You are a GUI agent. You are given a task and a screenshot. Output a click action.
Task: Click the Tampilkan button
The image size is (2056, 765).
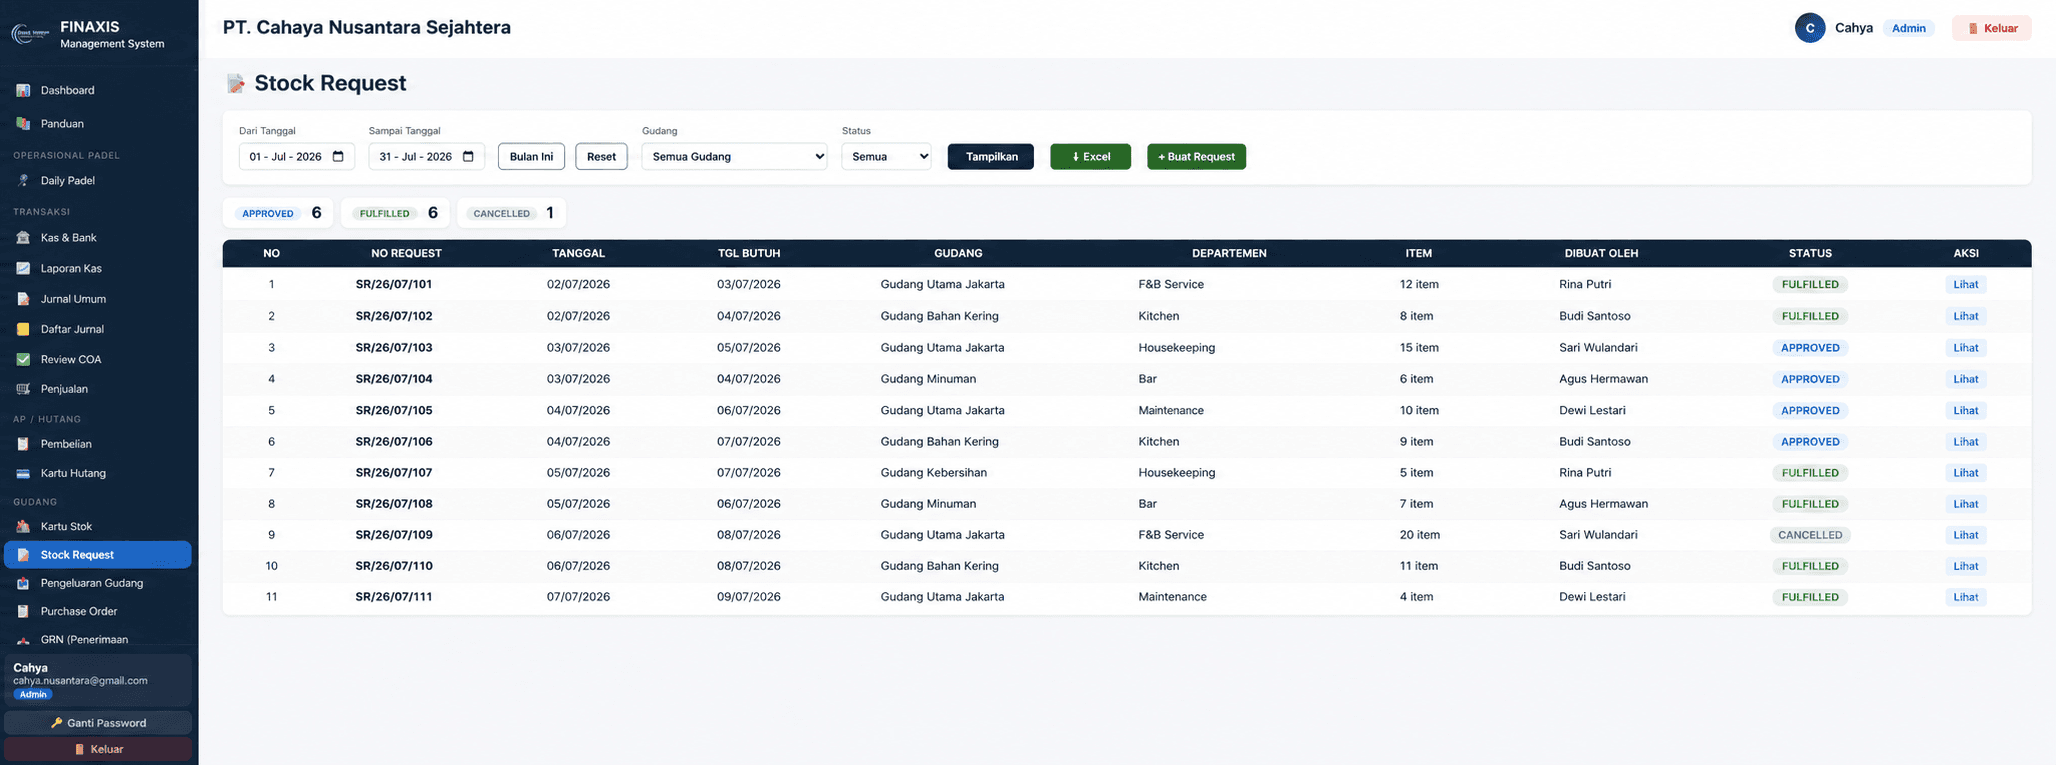(991, 156)
